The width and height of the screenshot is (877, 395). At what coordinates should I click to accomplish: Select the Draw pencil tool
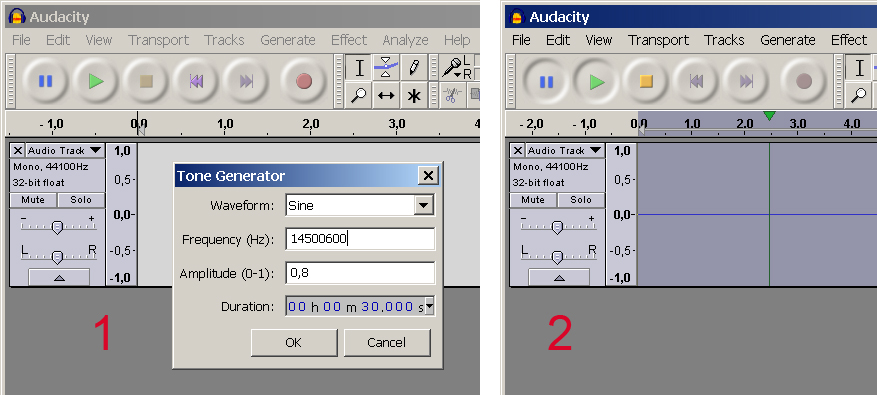pos(413,68)
